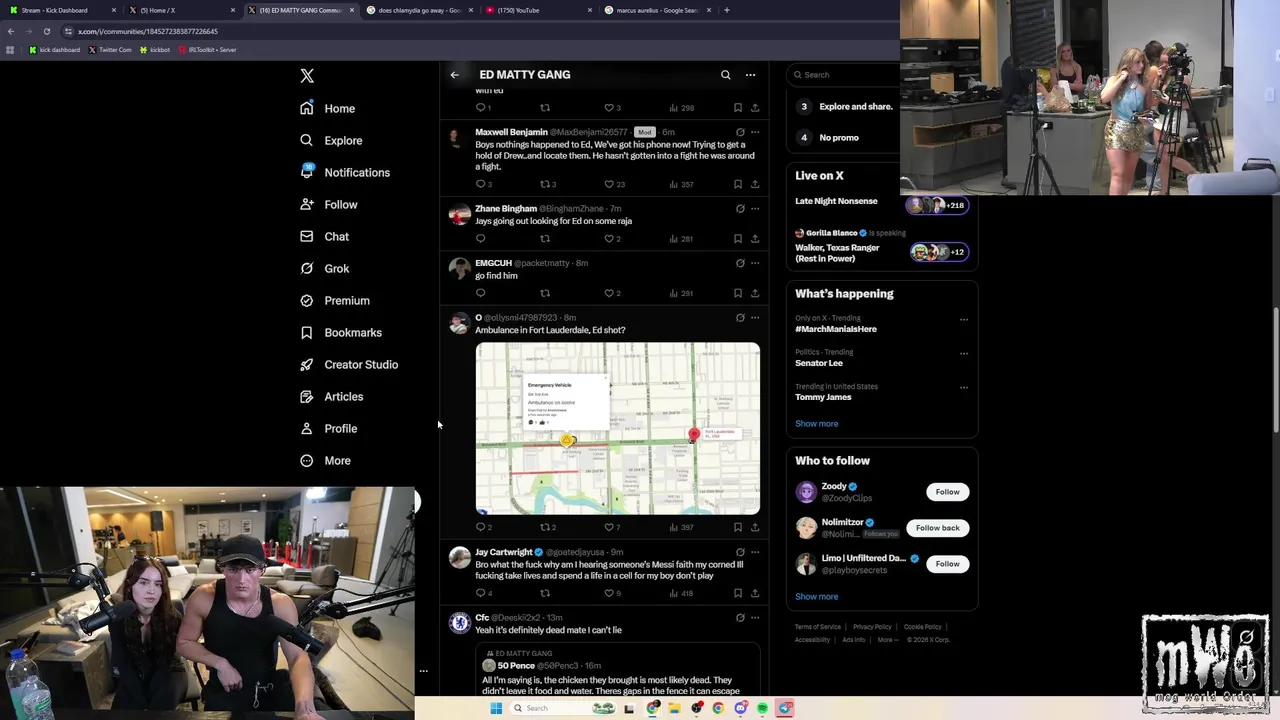Image resolution: width=1280 pixels, height=720 pixels.
Task: Open community options three-dot menu in header
Action: 750,74
